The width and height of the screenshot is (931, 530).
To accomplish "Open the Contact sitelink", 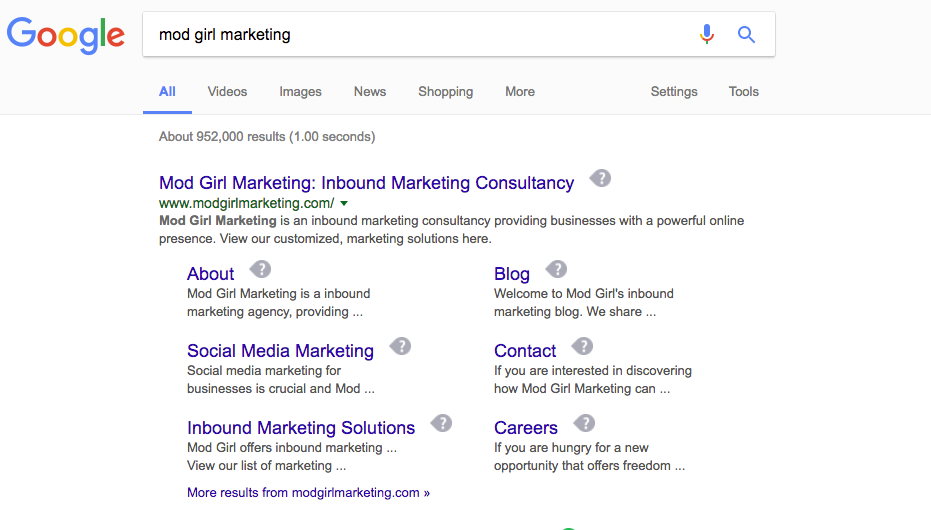I will point(525,351).
